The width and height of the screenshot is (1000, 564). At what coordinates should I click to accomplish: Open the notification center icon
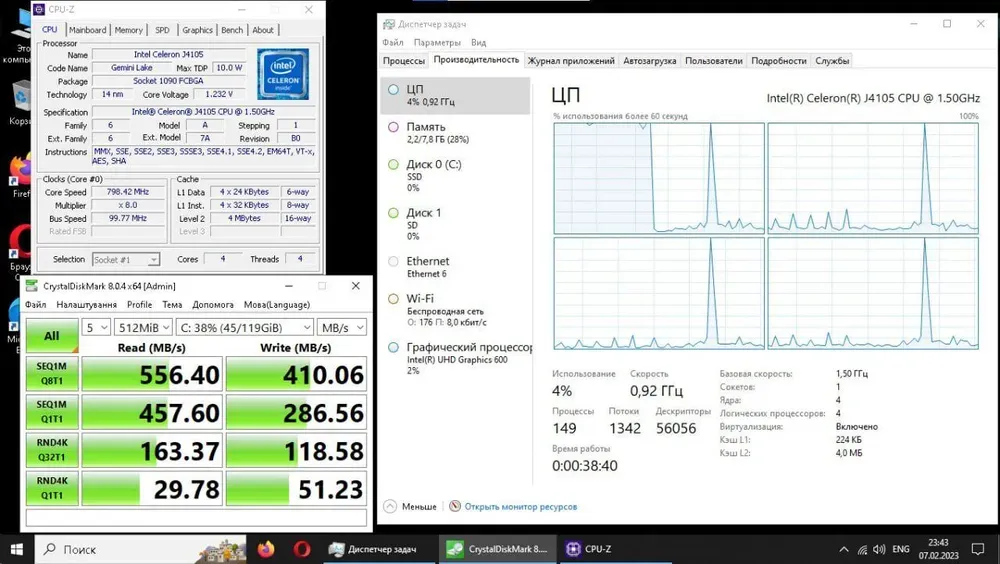(979, 549)
